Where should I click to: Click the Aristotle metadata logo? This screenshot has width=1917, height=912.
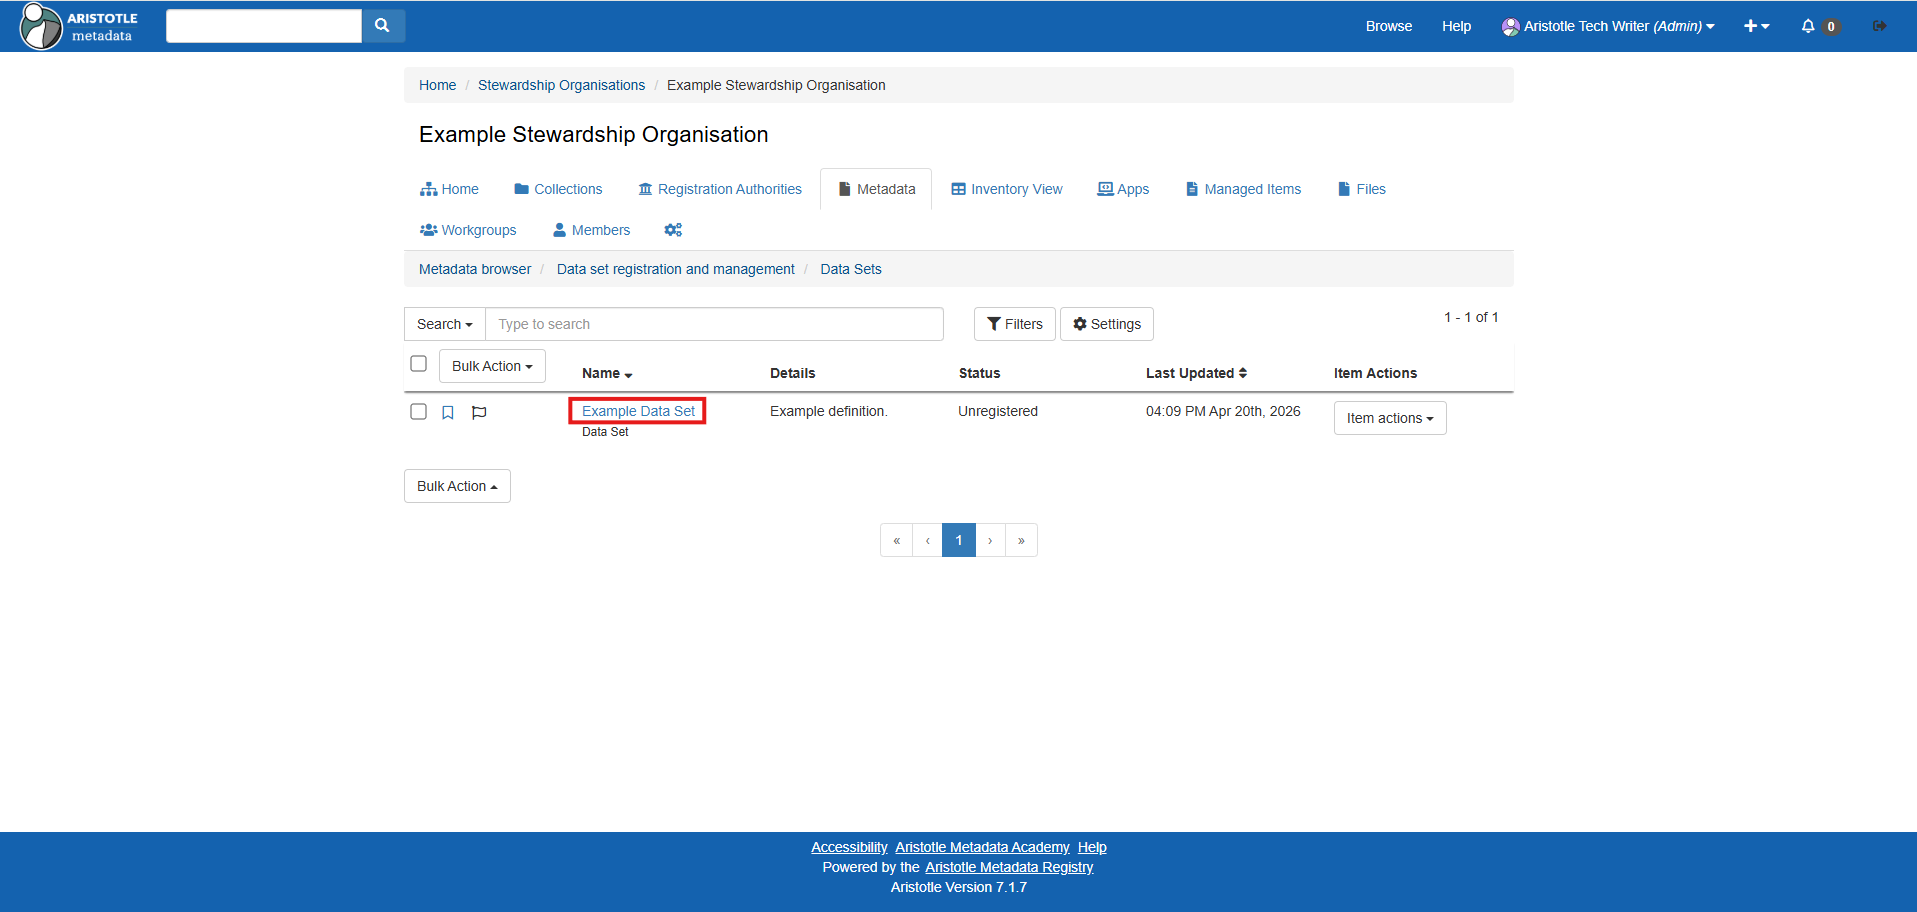(x=80, y=26)
